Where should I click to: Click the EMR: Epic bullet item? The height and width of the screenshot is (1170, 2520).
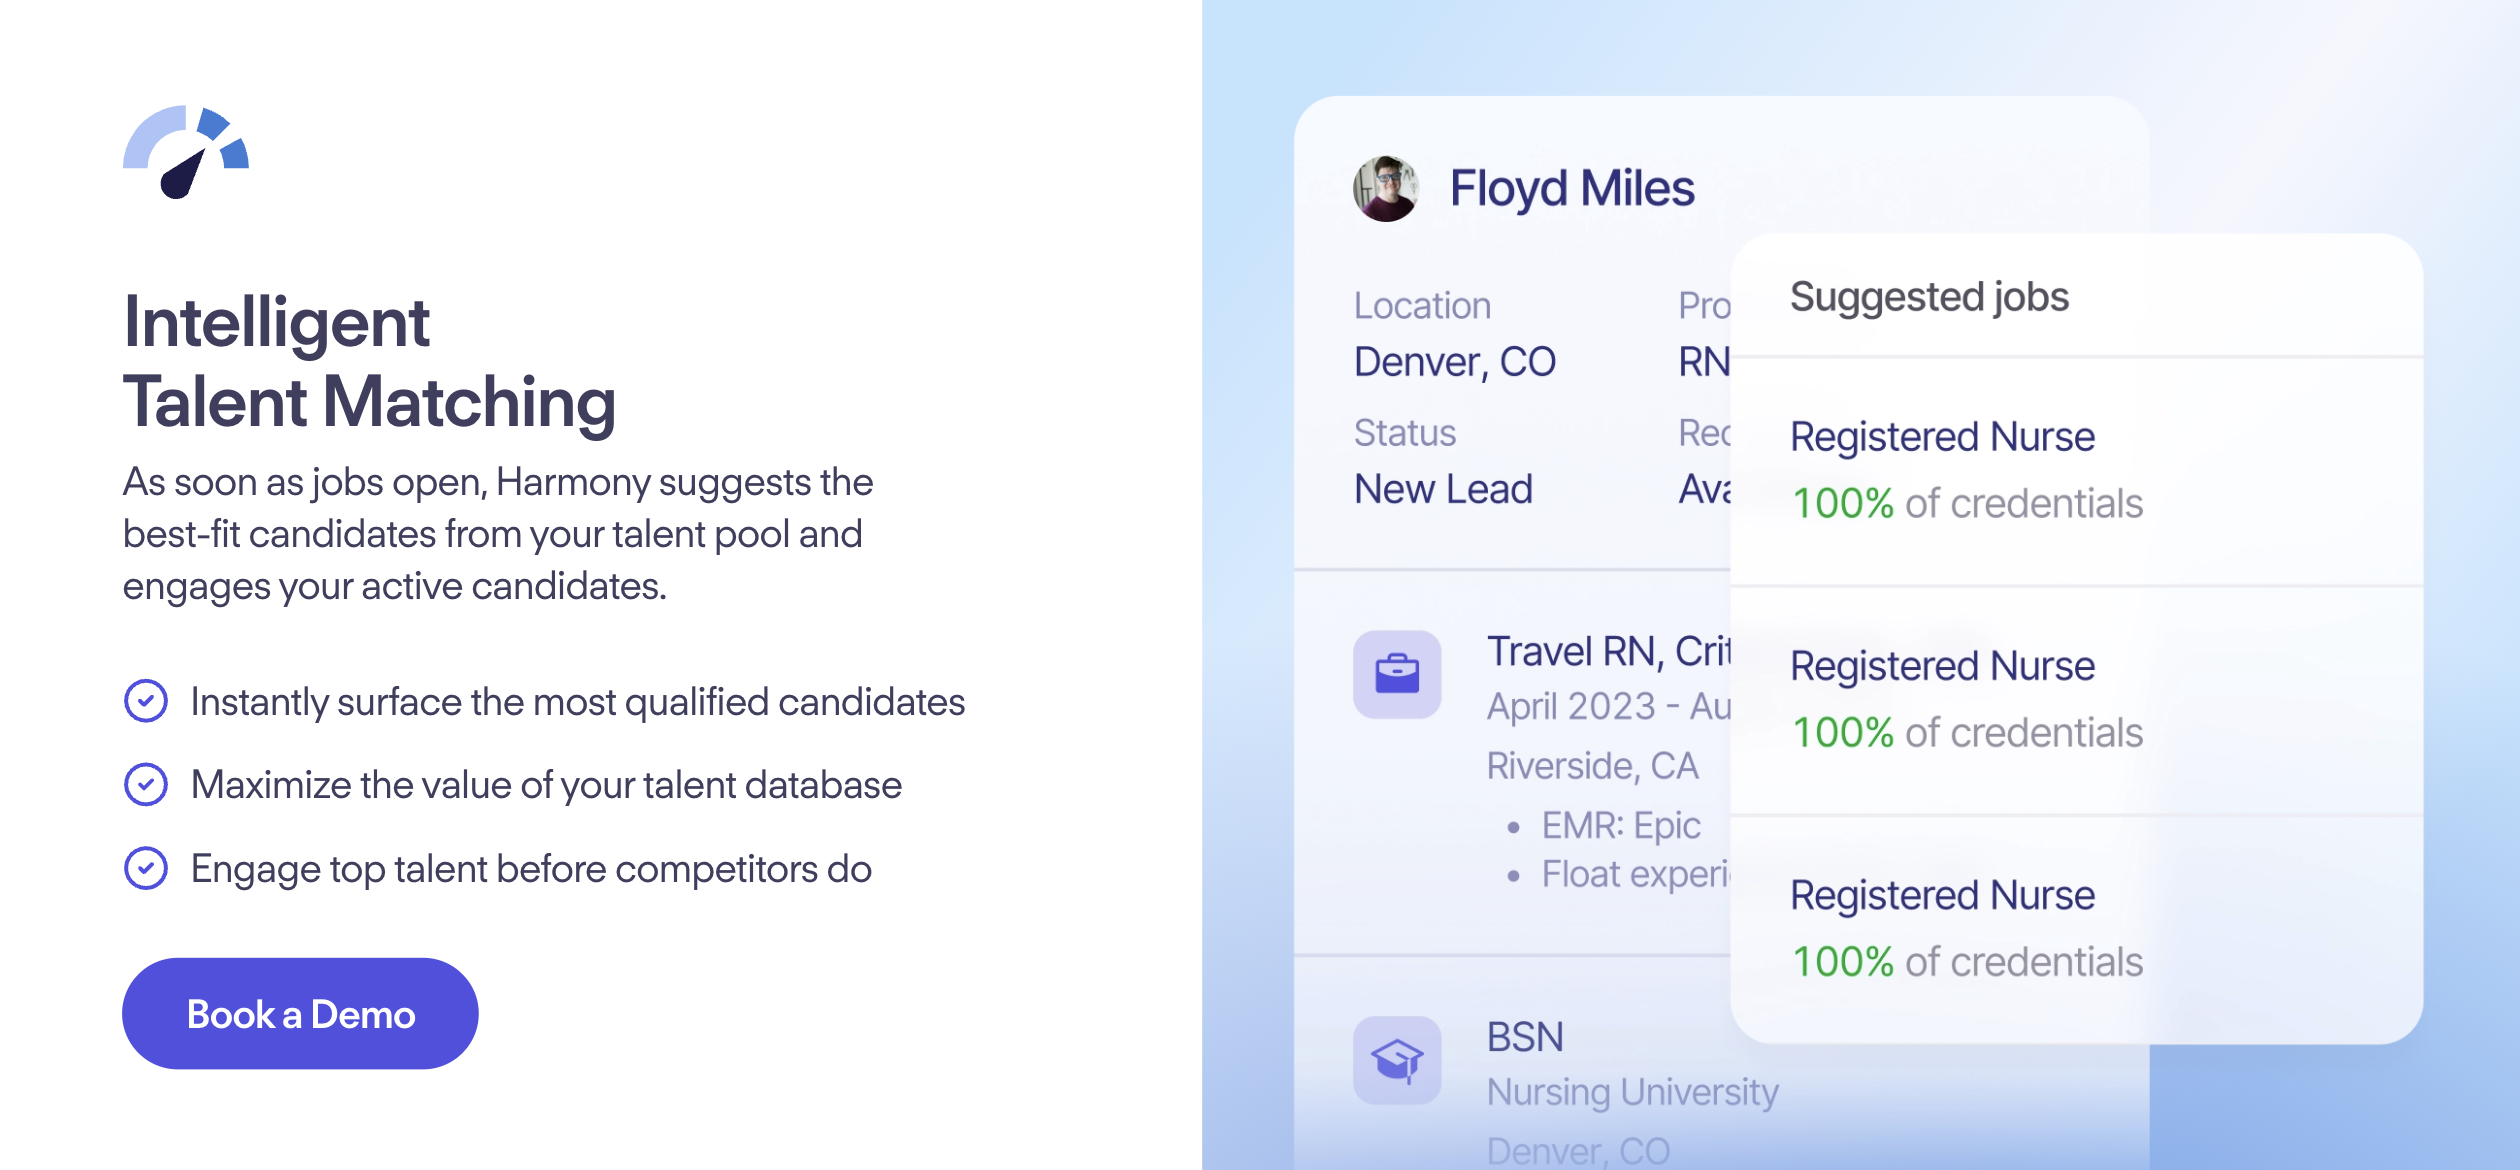[1620, 826]
